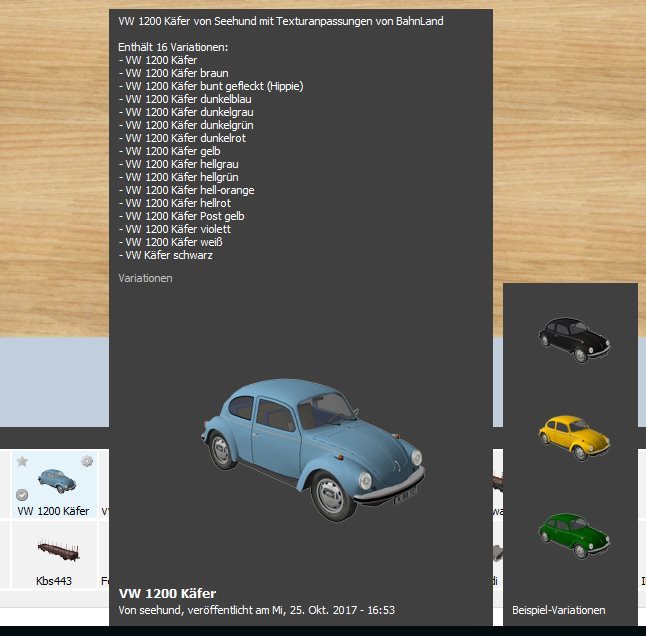Click the Variationen label
Image resolution: width=646 pixels, height=636 pixels.
pos(145,278)
